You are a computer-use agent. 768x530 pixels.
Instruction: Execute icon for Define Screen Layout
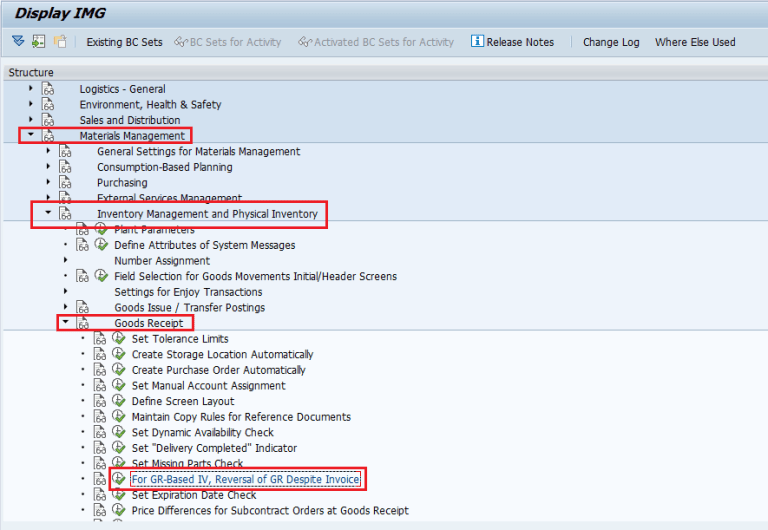[119, 401]
